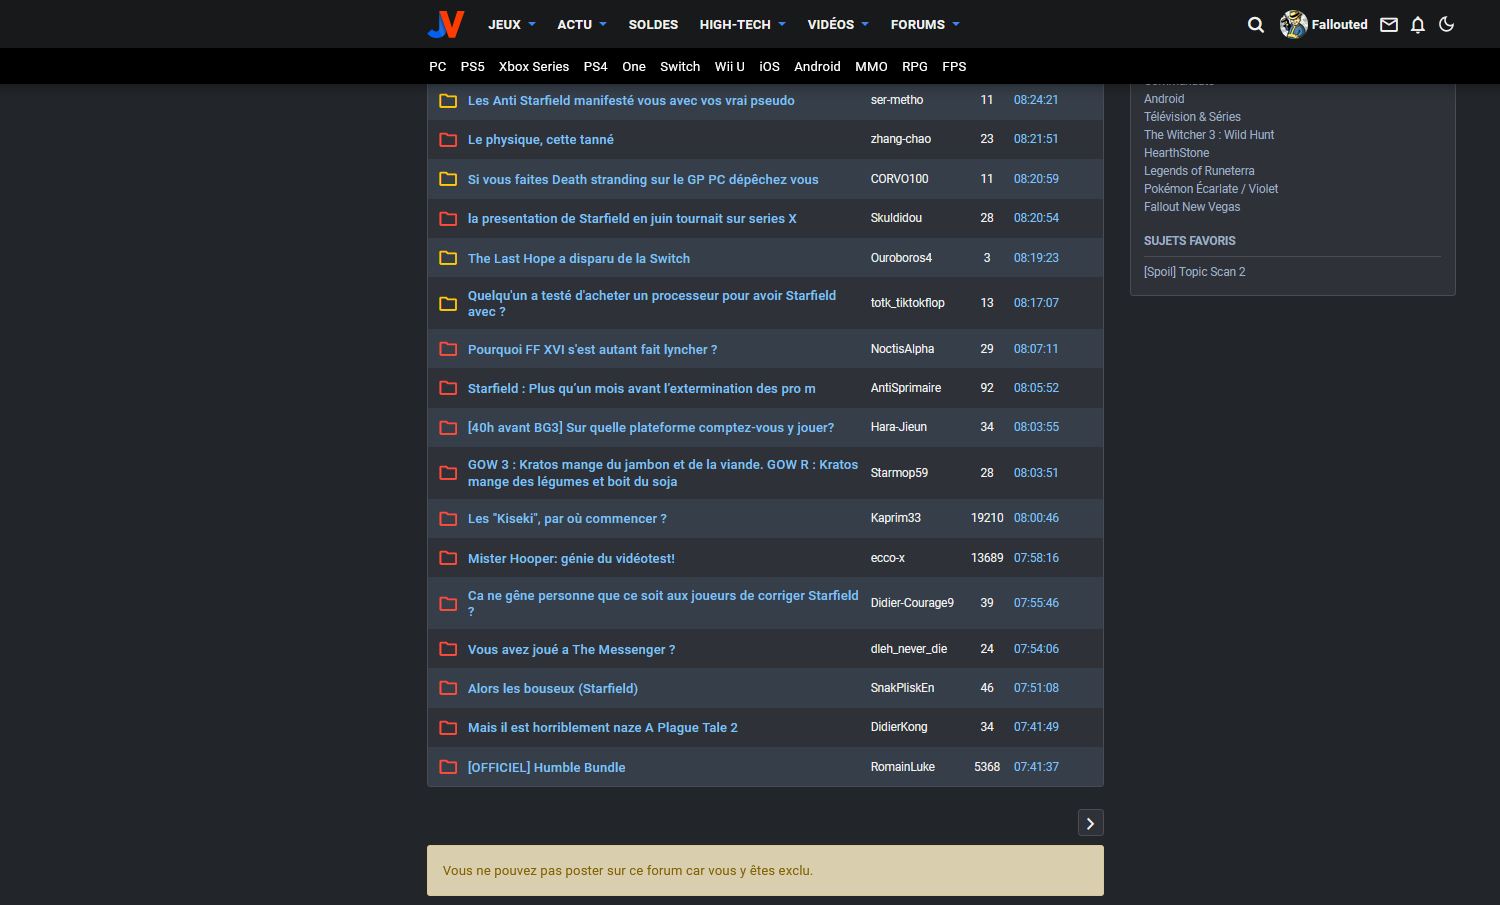
Task: Click the author name RomainLuke
Action: [902, 767]
